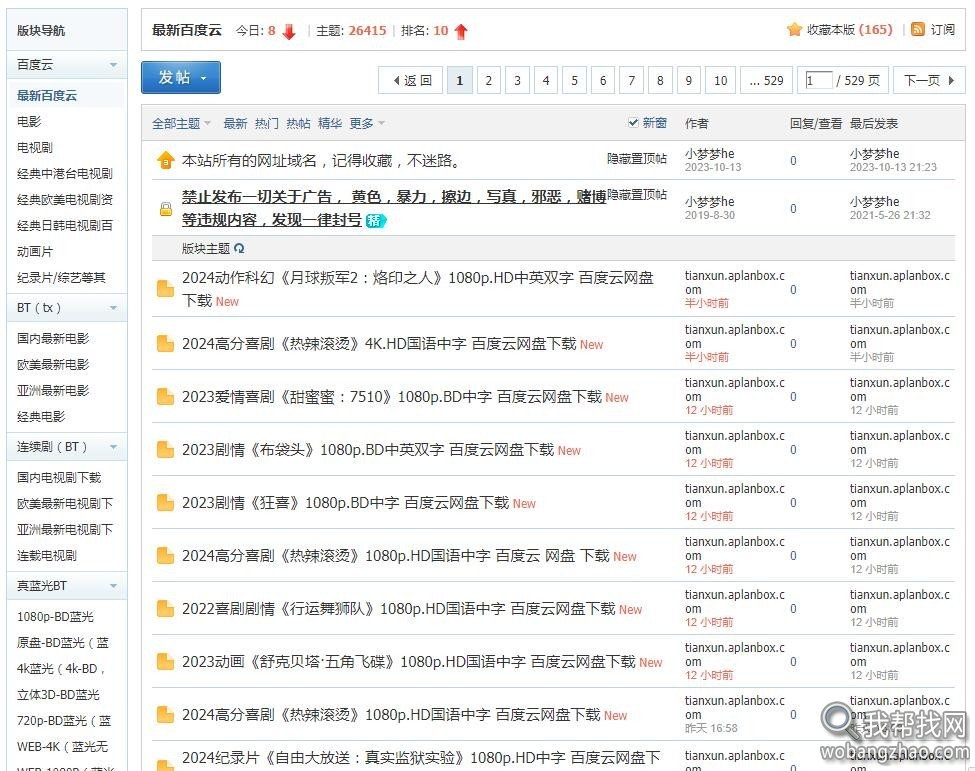Select 最新百度云 in sidebar
The height and width of the screenshot is (771, 975).
[47, 96]
